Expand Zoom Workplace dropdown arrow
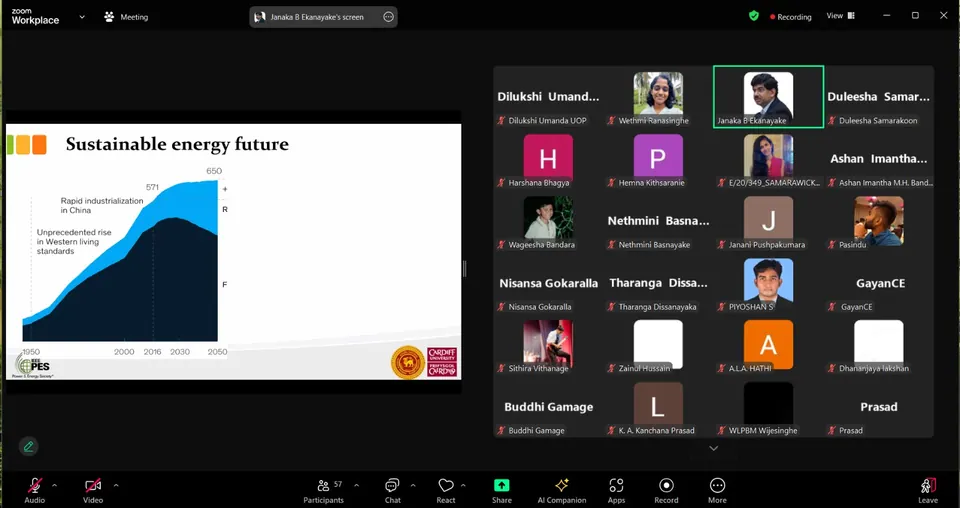Image resolution: width=960 pixels, height=508 pixels. 82,17
